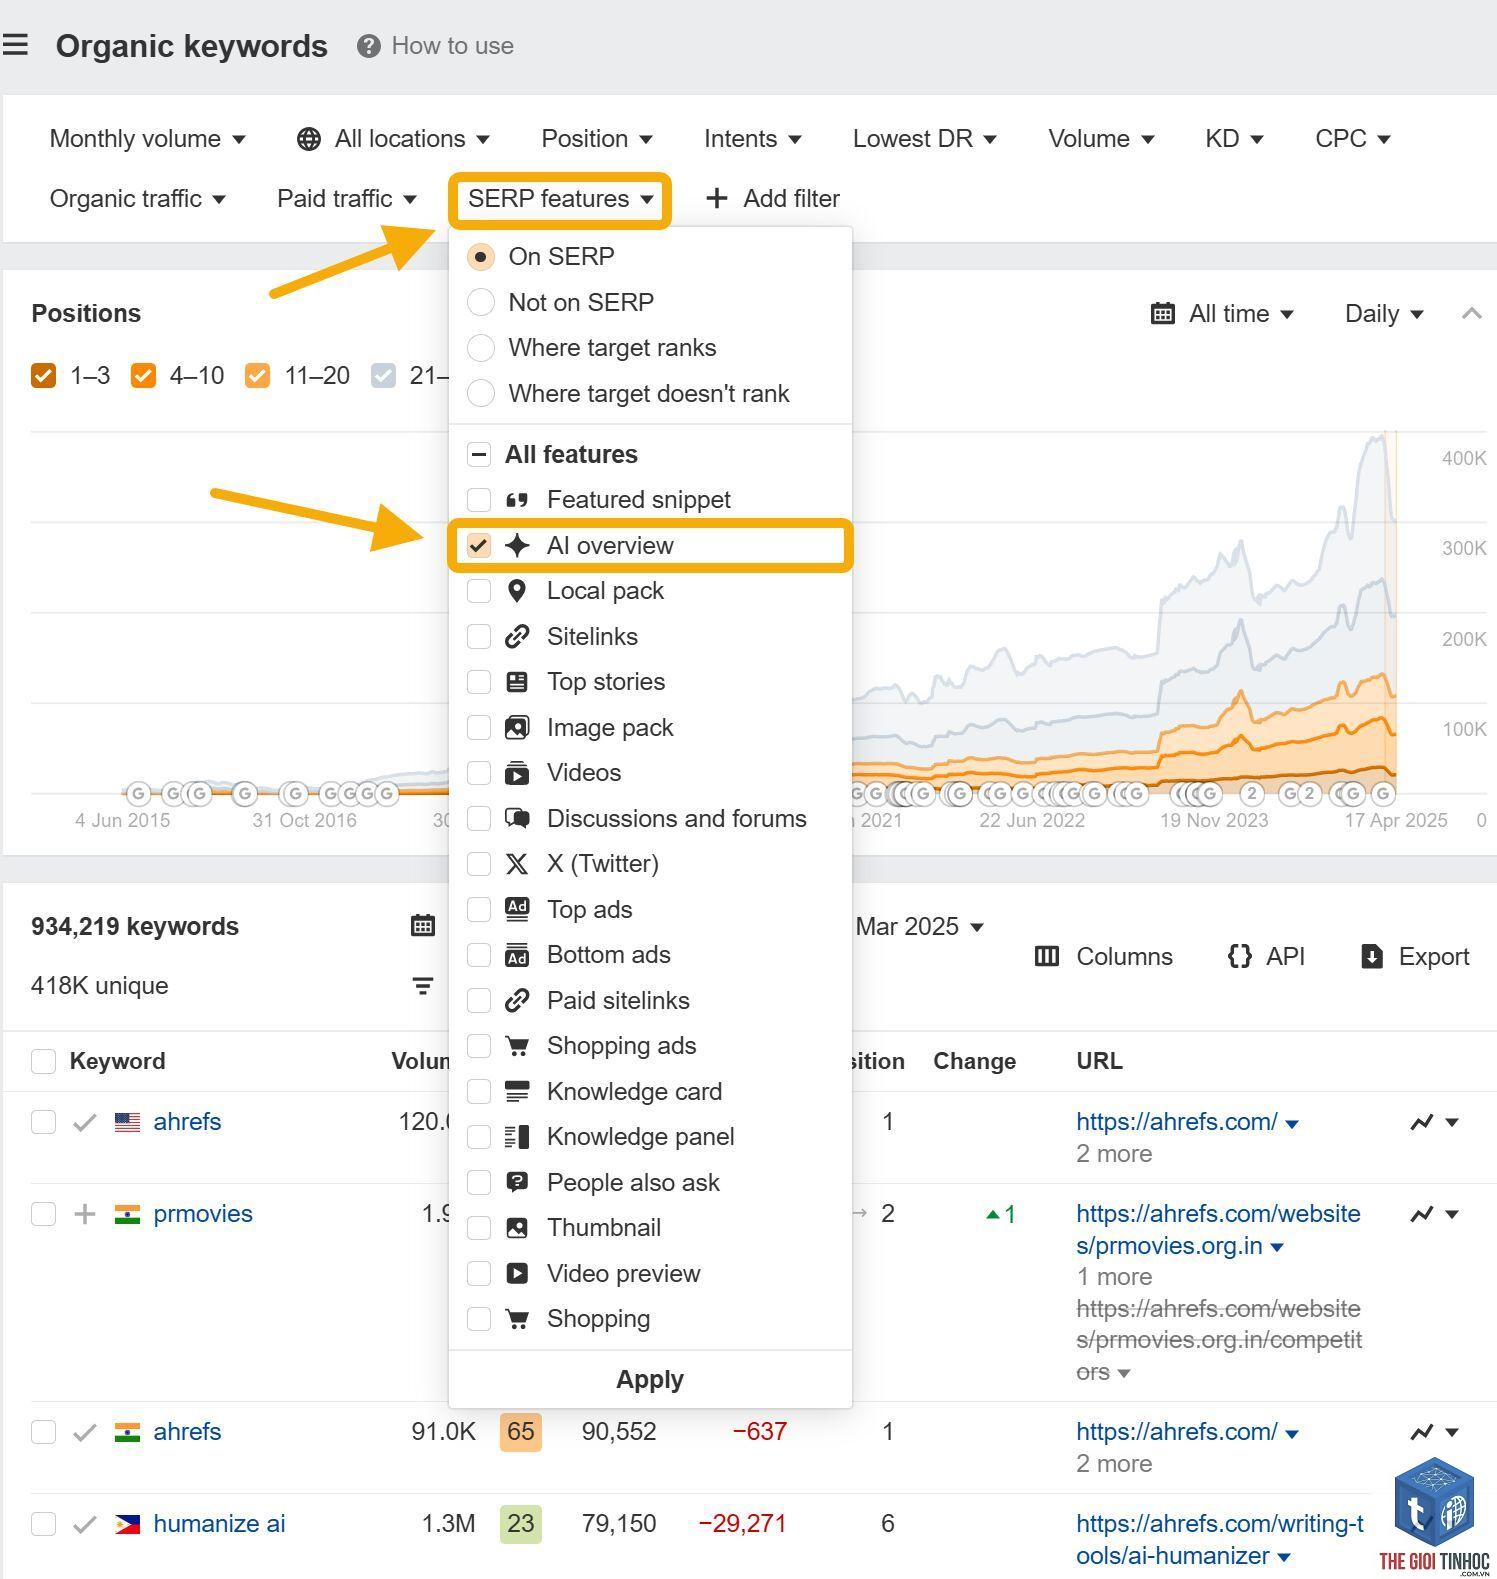
Task: Click the How to use help icon
Action: tap(368, 46)
